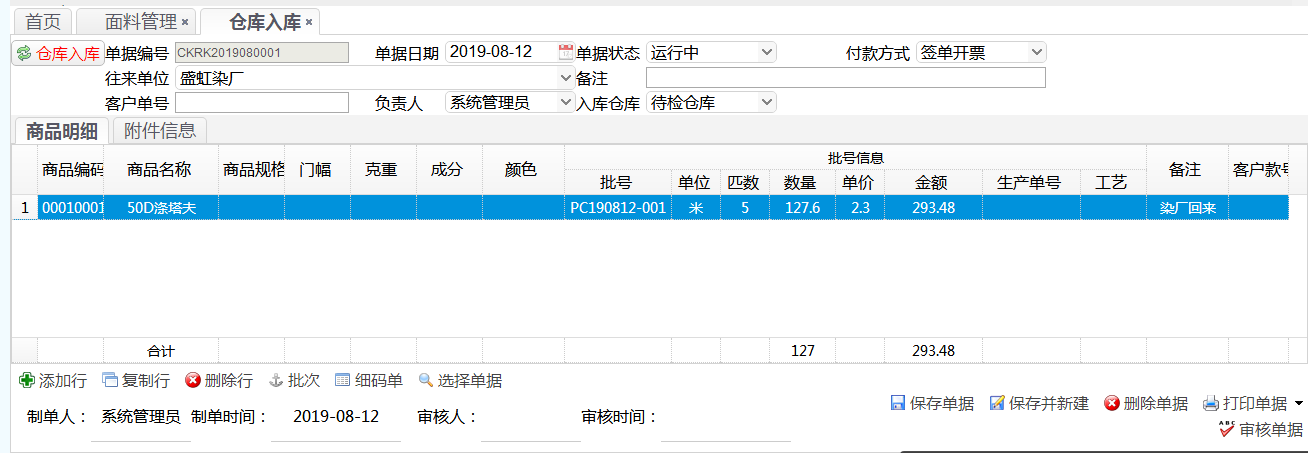Screen dimensions: 1308x453
Task: Click the 保存并新建 button label
Action: [x=1049, y=403]
